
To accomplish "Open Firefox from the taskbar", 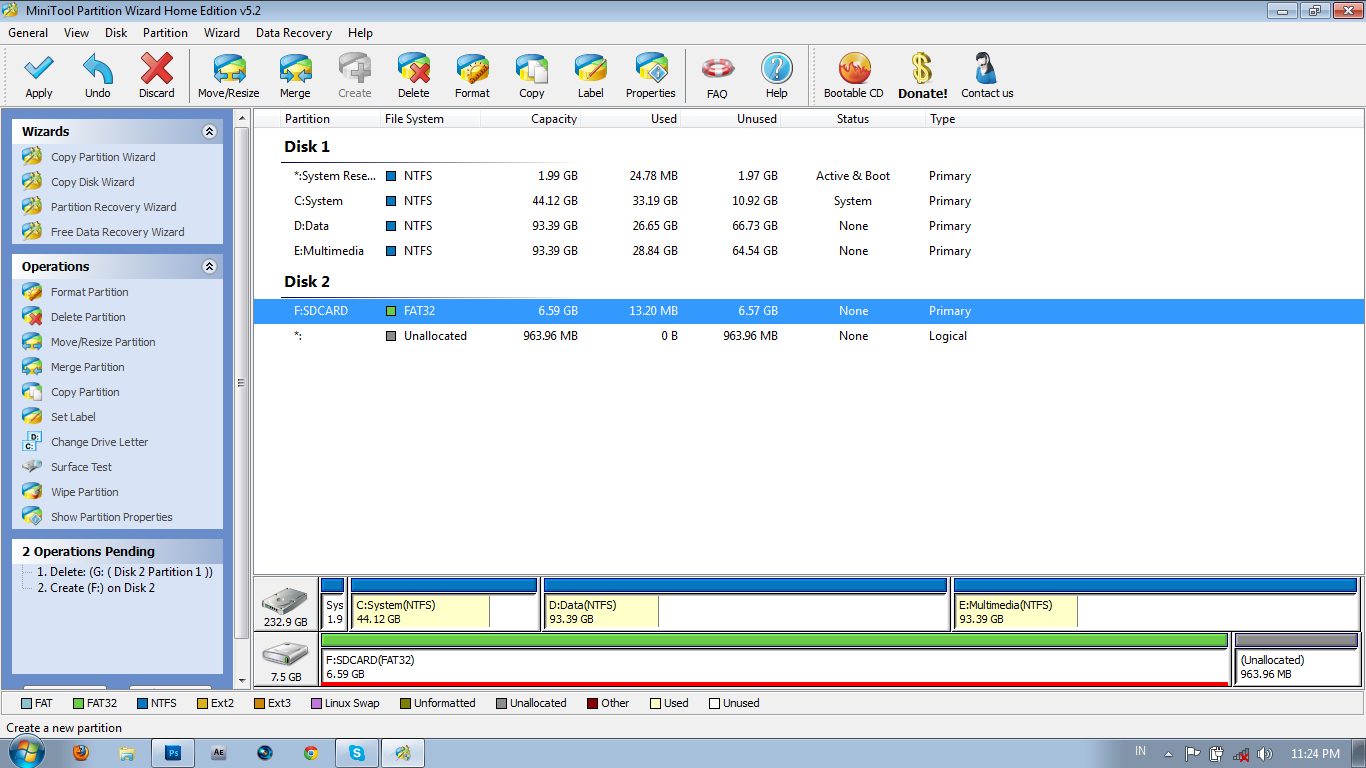I will (80, 753).
